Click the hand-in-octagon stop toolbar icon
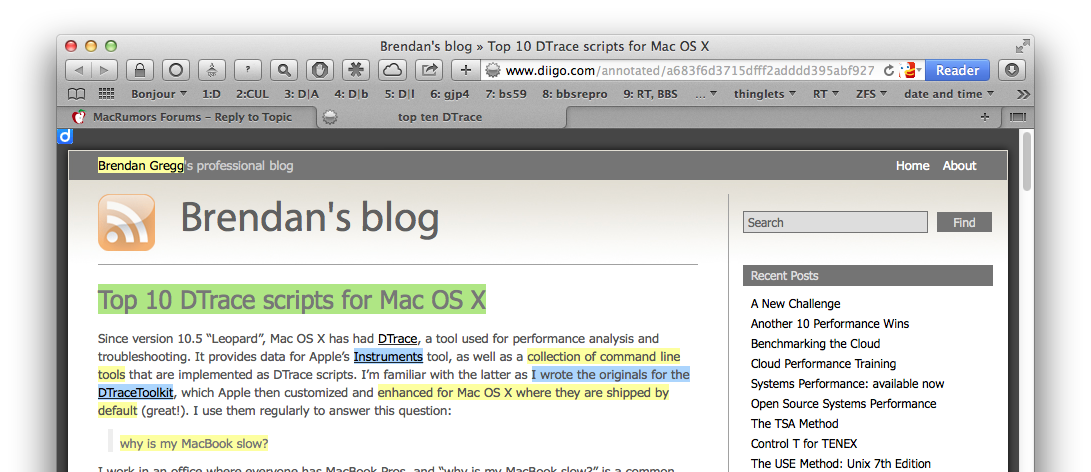 [320, 70]
